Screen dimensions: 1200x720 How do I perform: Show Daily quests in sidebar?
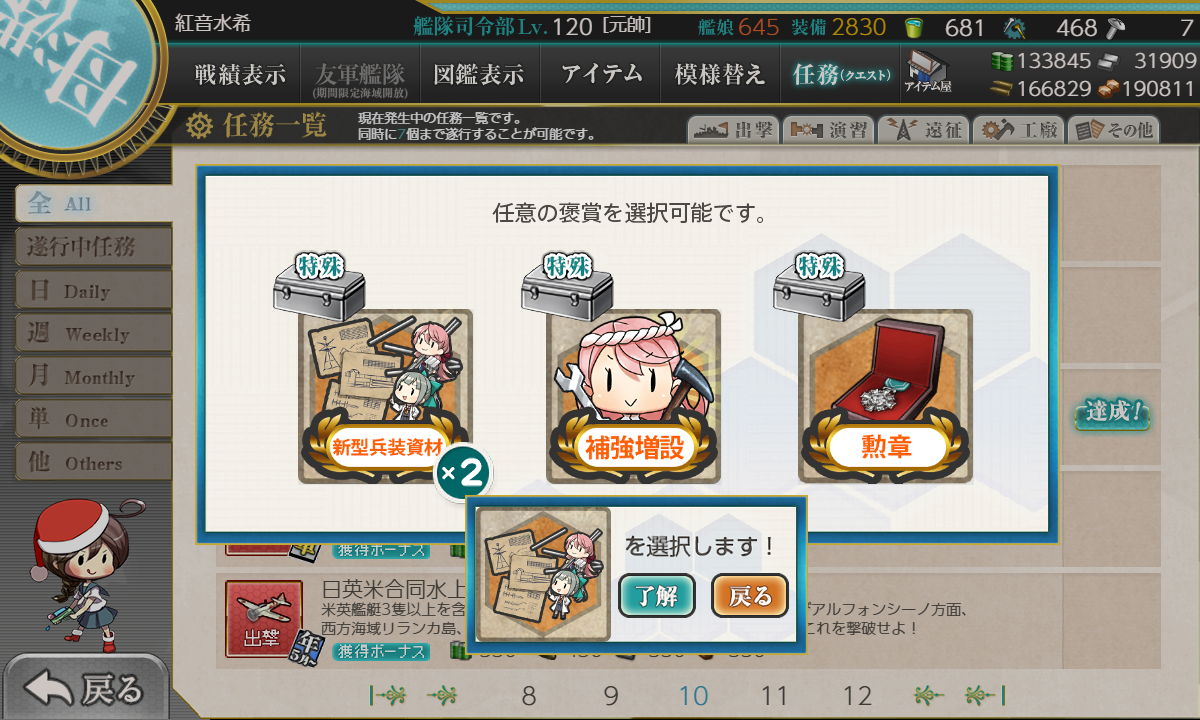tap(93, 291)
